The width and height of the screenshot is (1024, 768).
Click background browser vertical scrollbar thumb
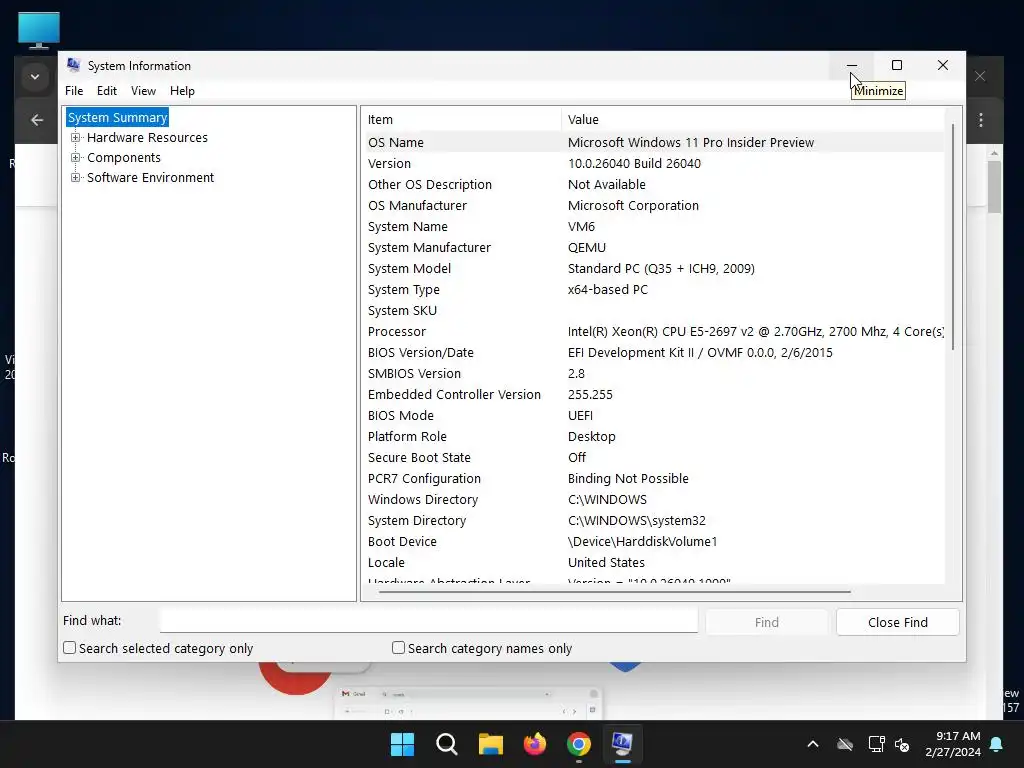point(994,187)
